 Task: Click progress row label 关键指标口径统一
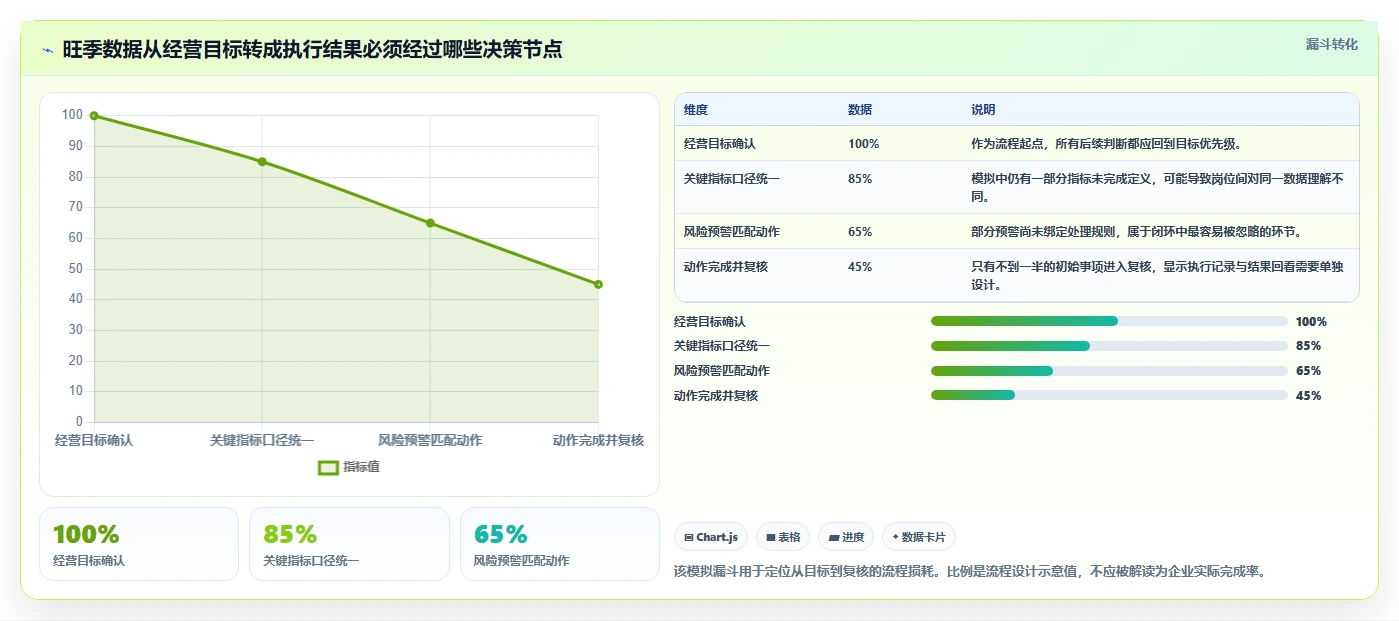point(722,346)
